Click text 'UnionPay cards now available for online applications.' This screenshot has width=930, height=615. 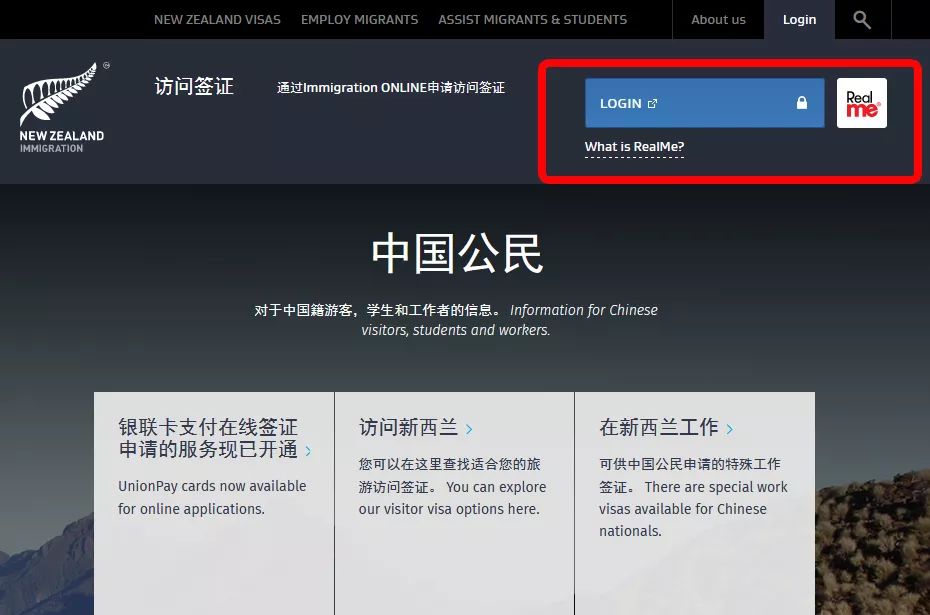pyautogui.click(x=212, y=498)
